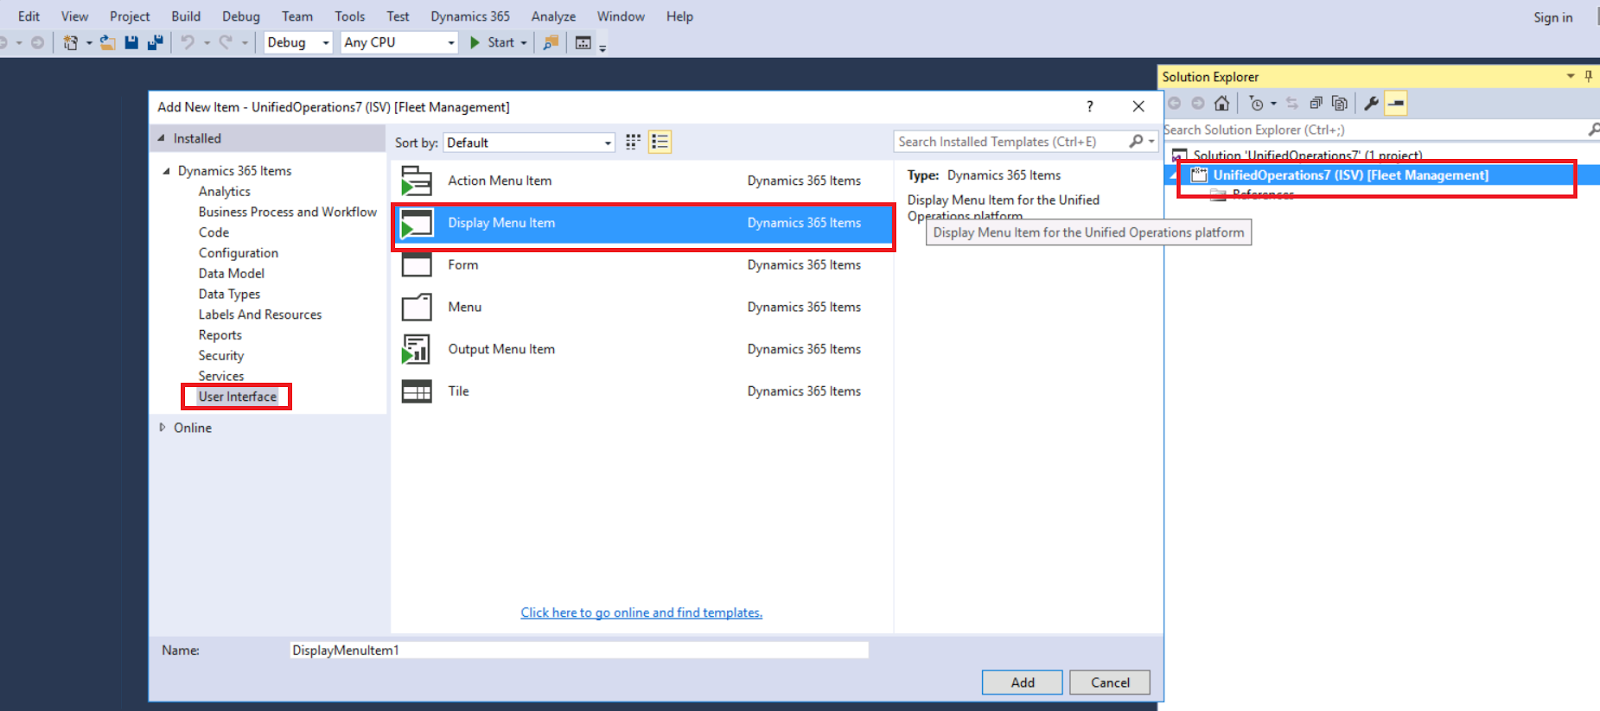Click the Add button
1600x711 pixels.
(x=1022, y=682)
